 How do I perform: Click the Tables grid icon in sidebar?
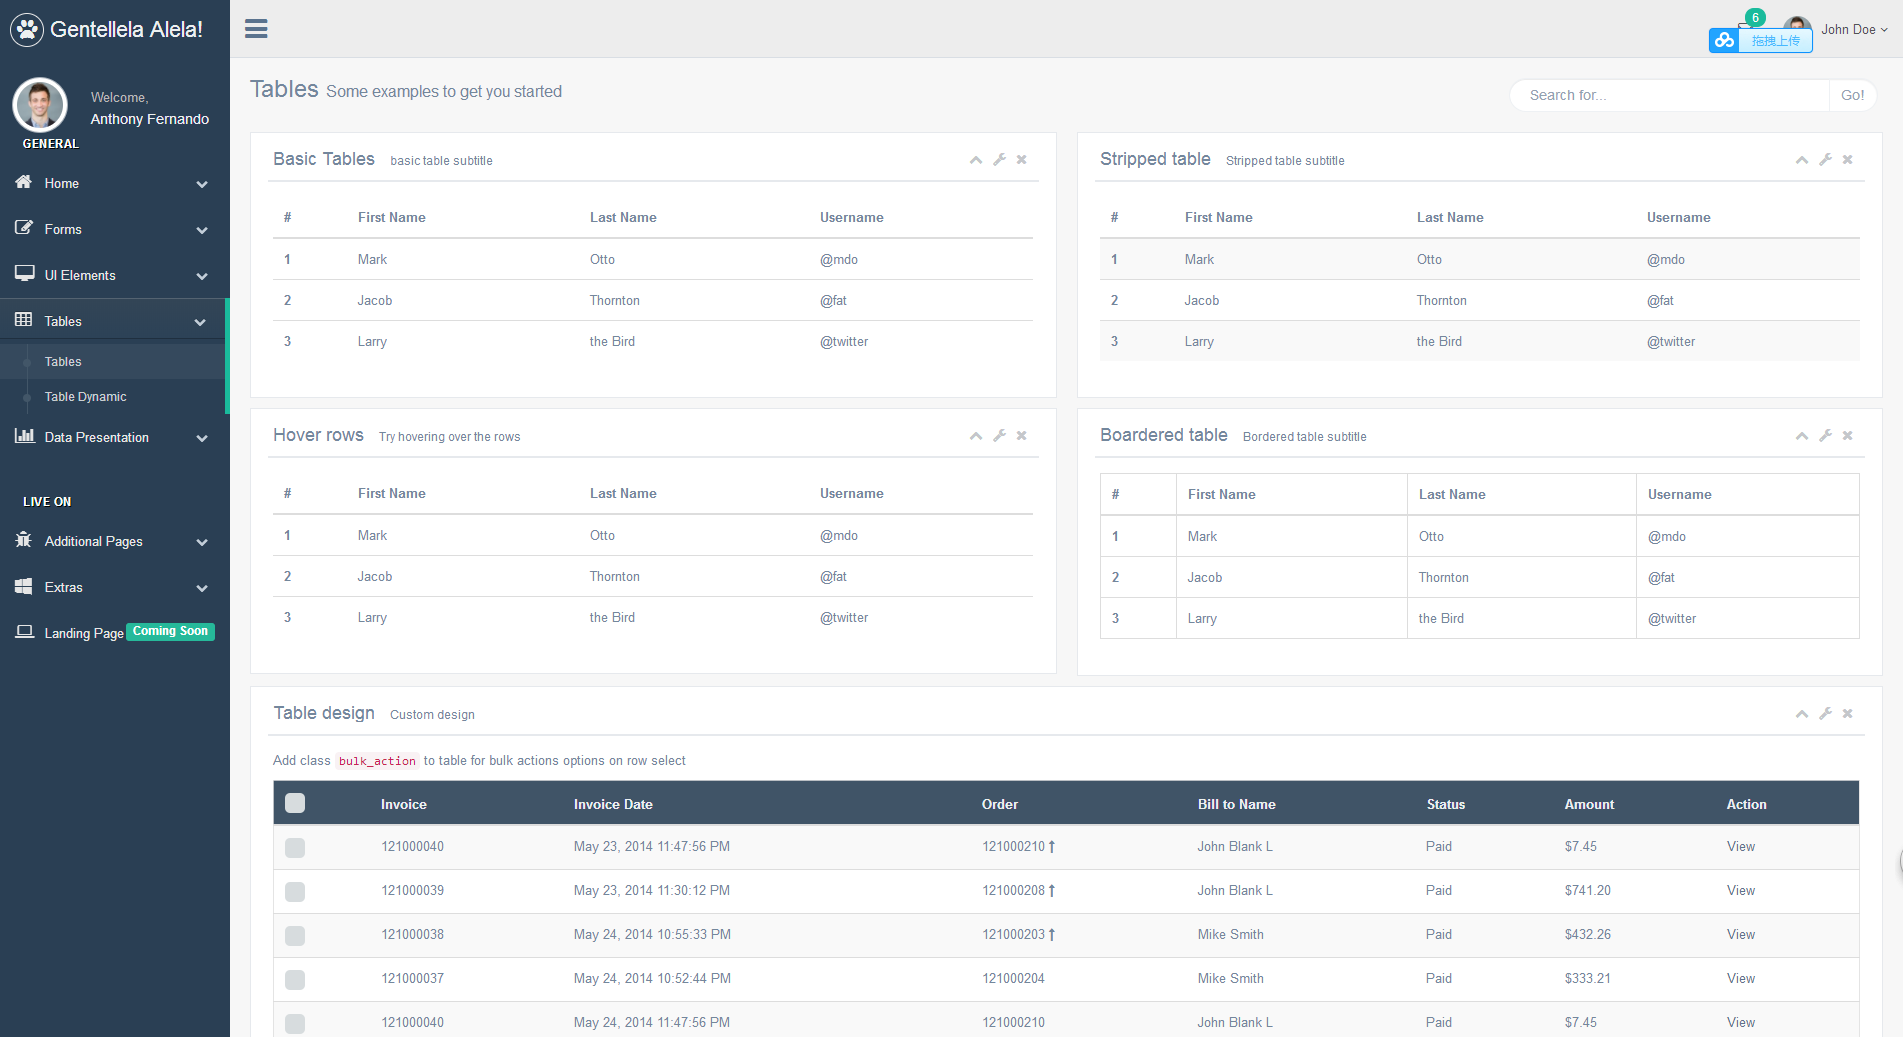(x=24, y=320)
